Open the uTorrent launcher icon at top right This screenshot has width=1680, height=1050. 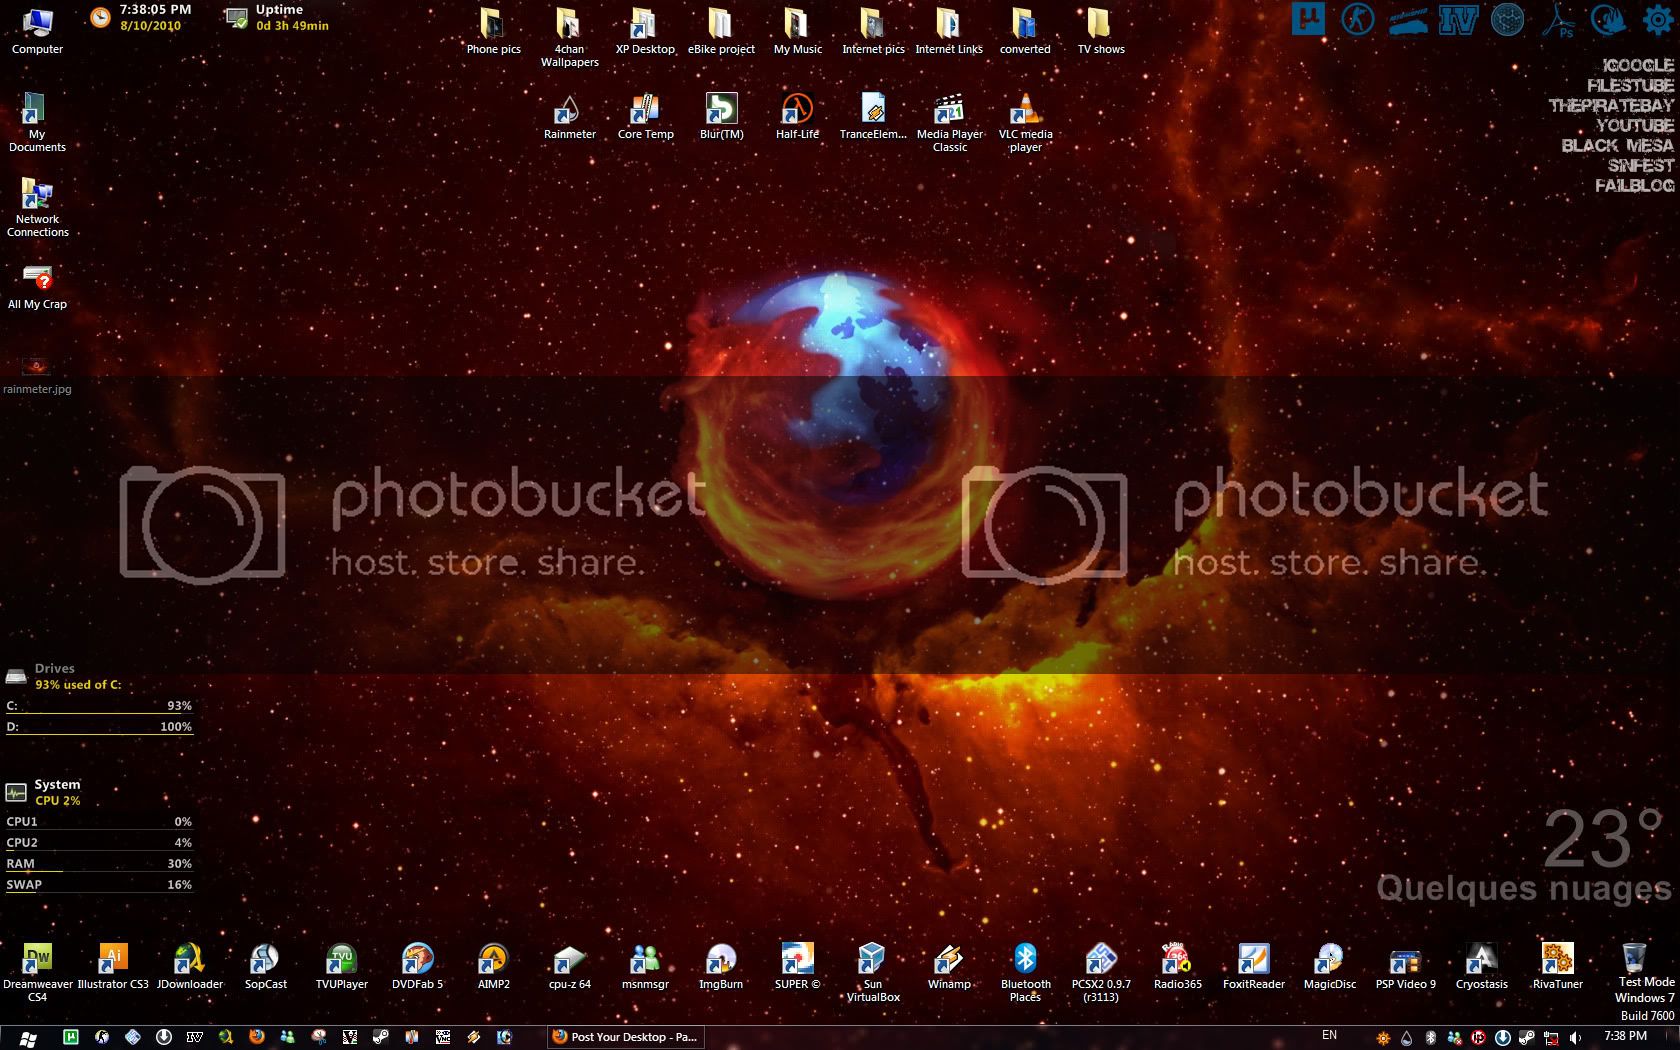pyautogui.click(x=1308, y=19)
